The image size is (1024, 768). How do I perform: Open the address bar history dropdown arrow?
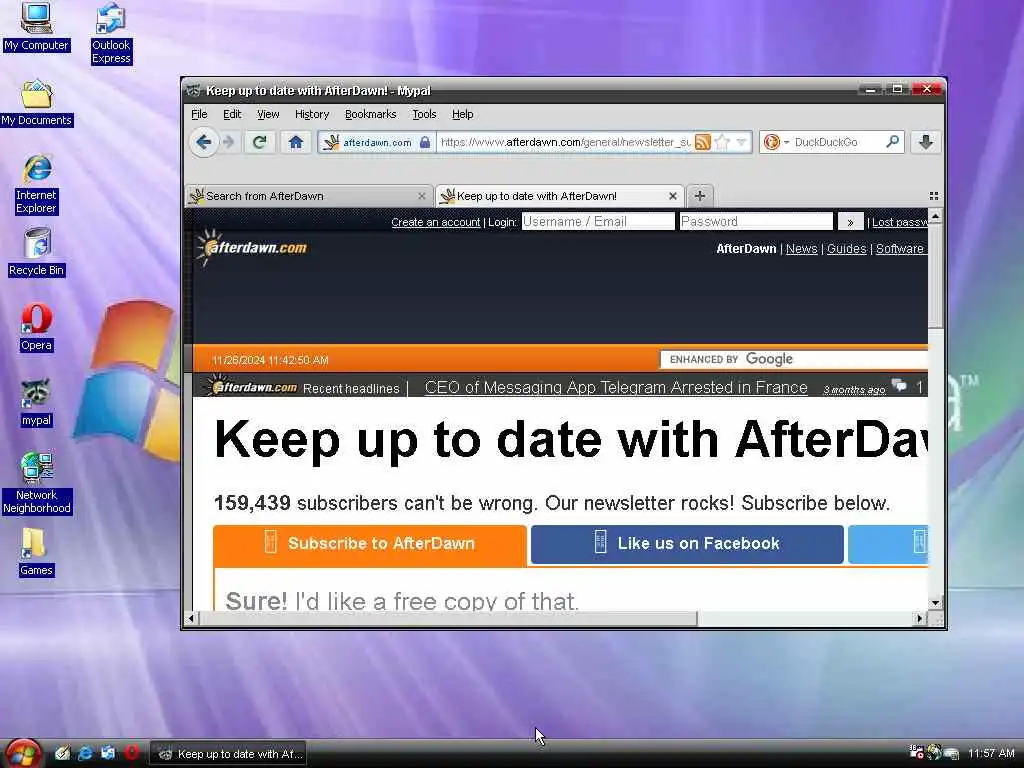tap(741, 142)
